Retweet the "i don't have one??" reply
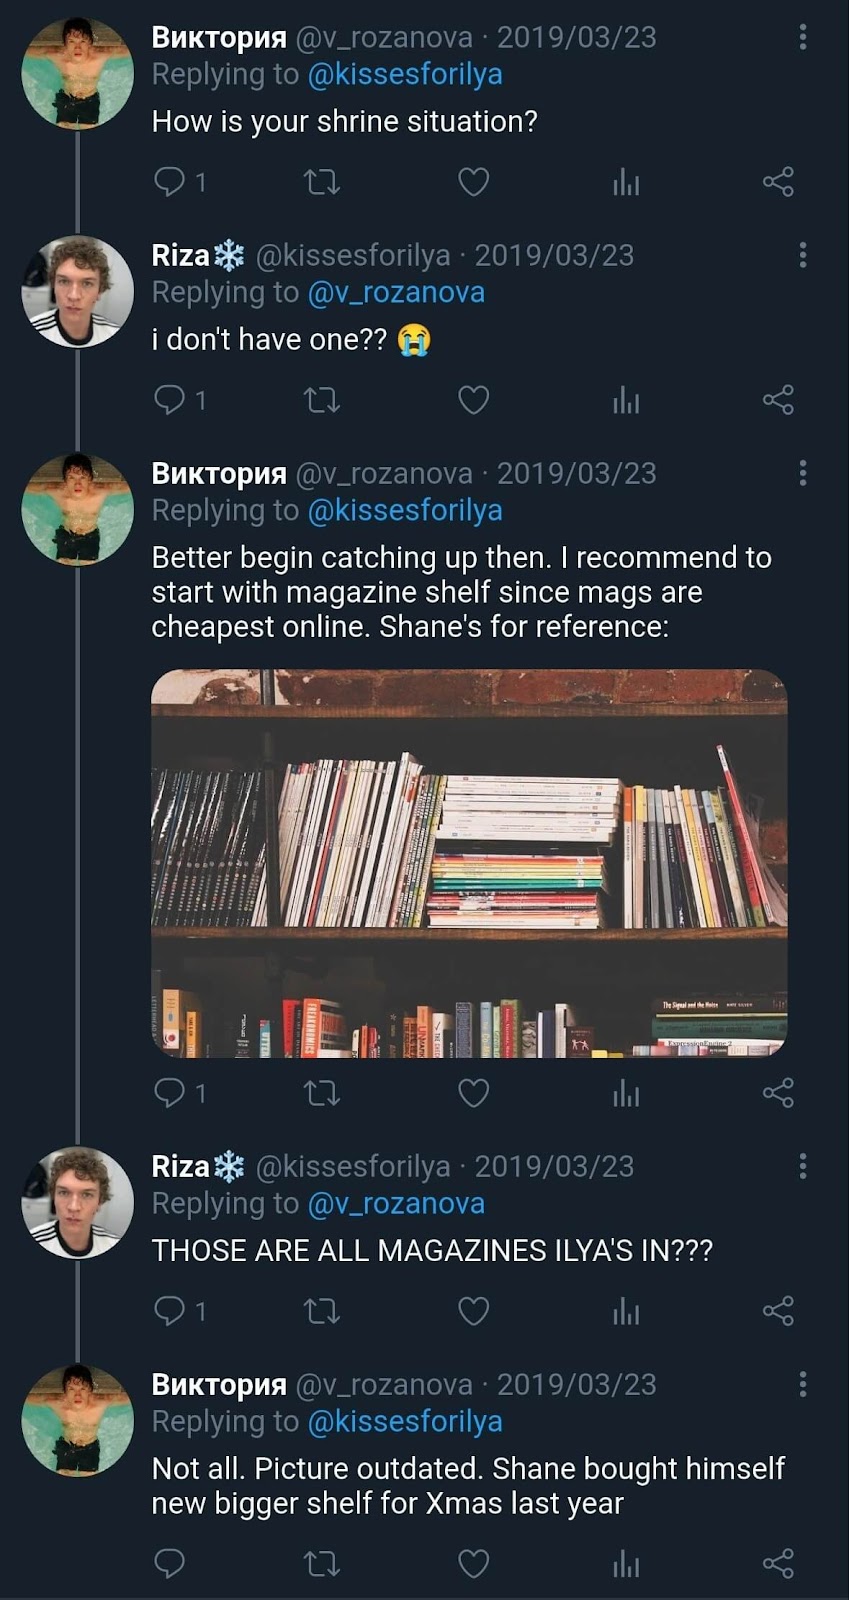 click(322, 400)
